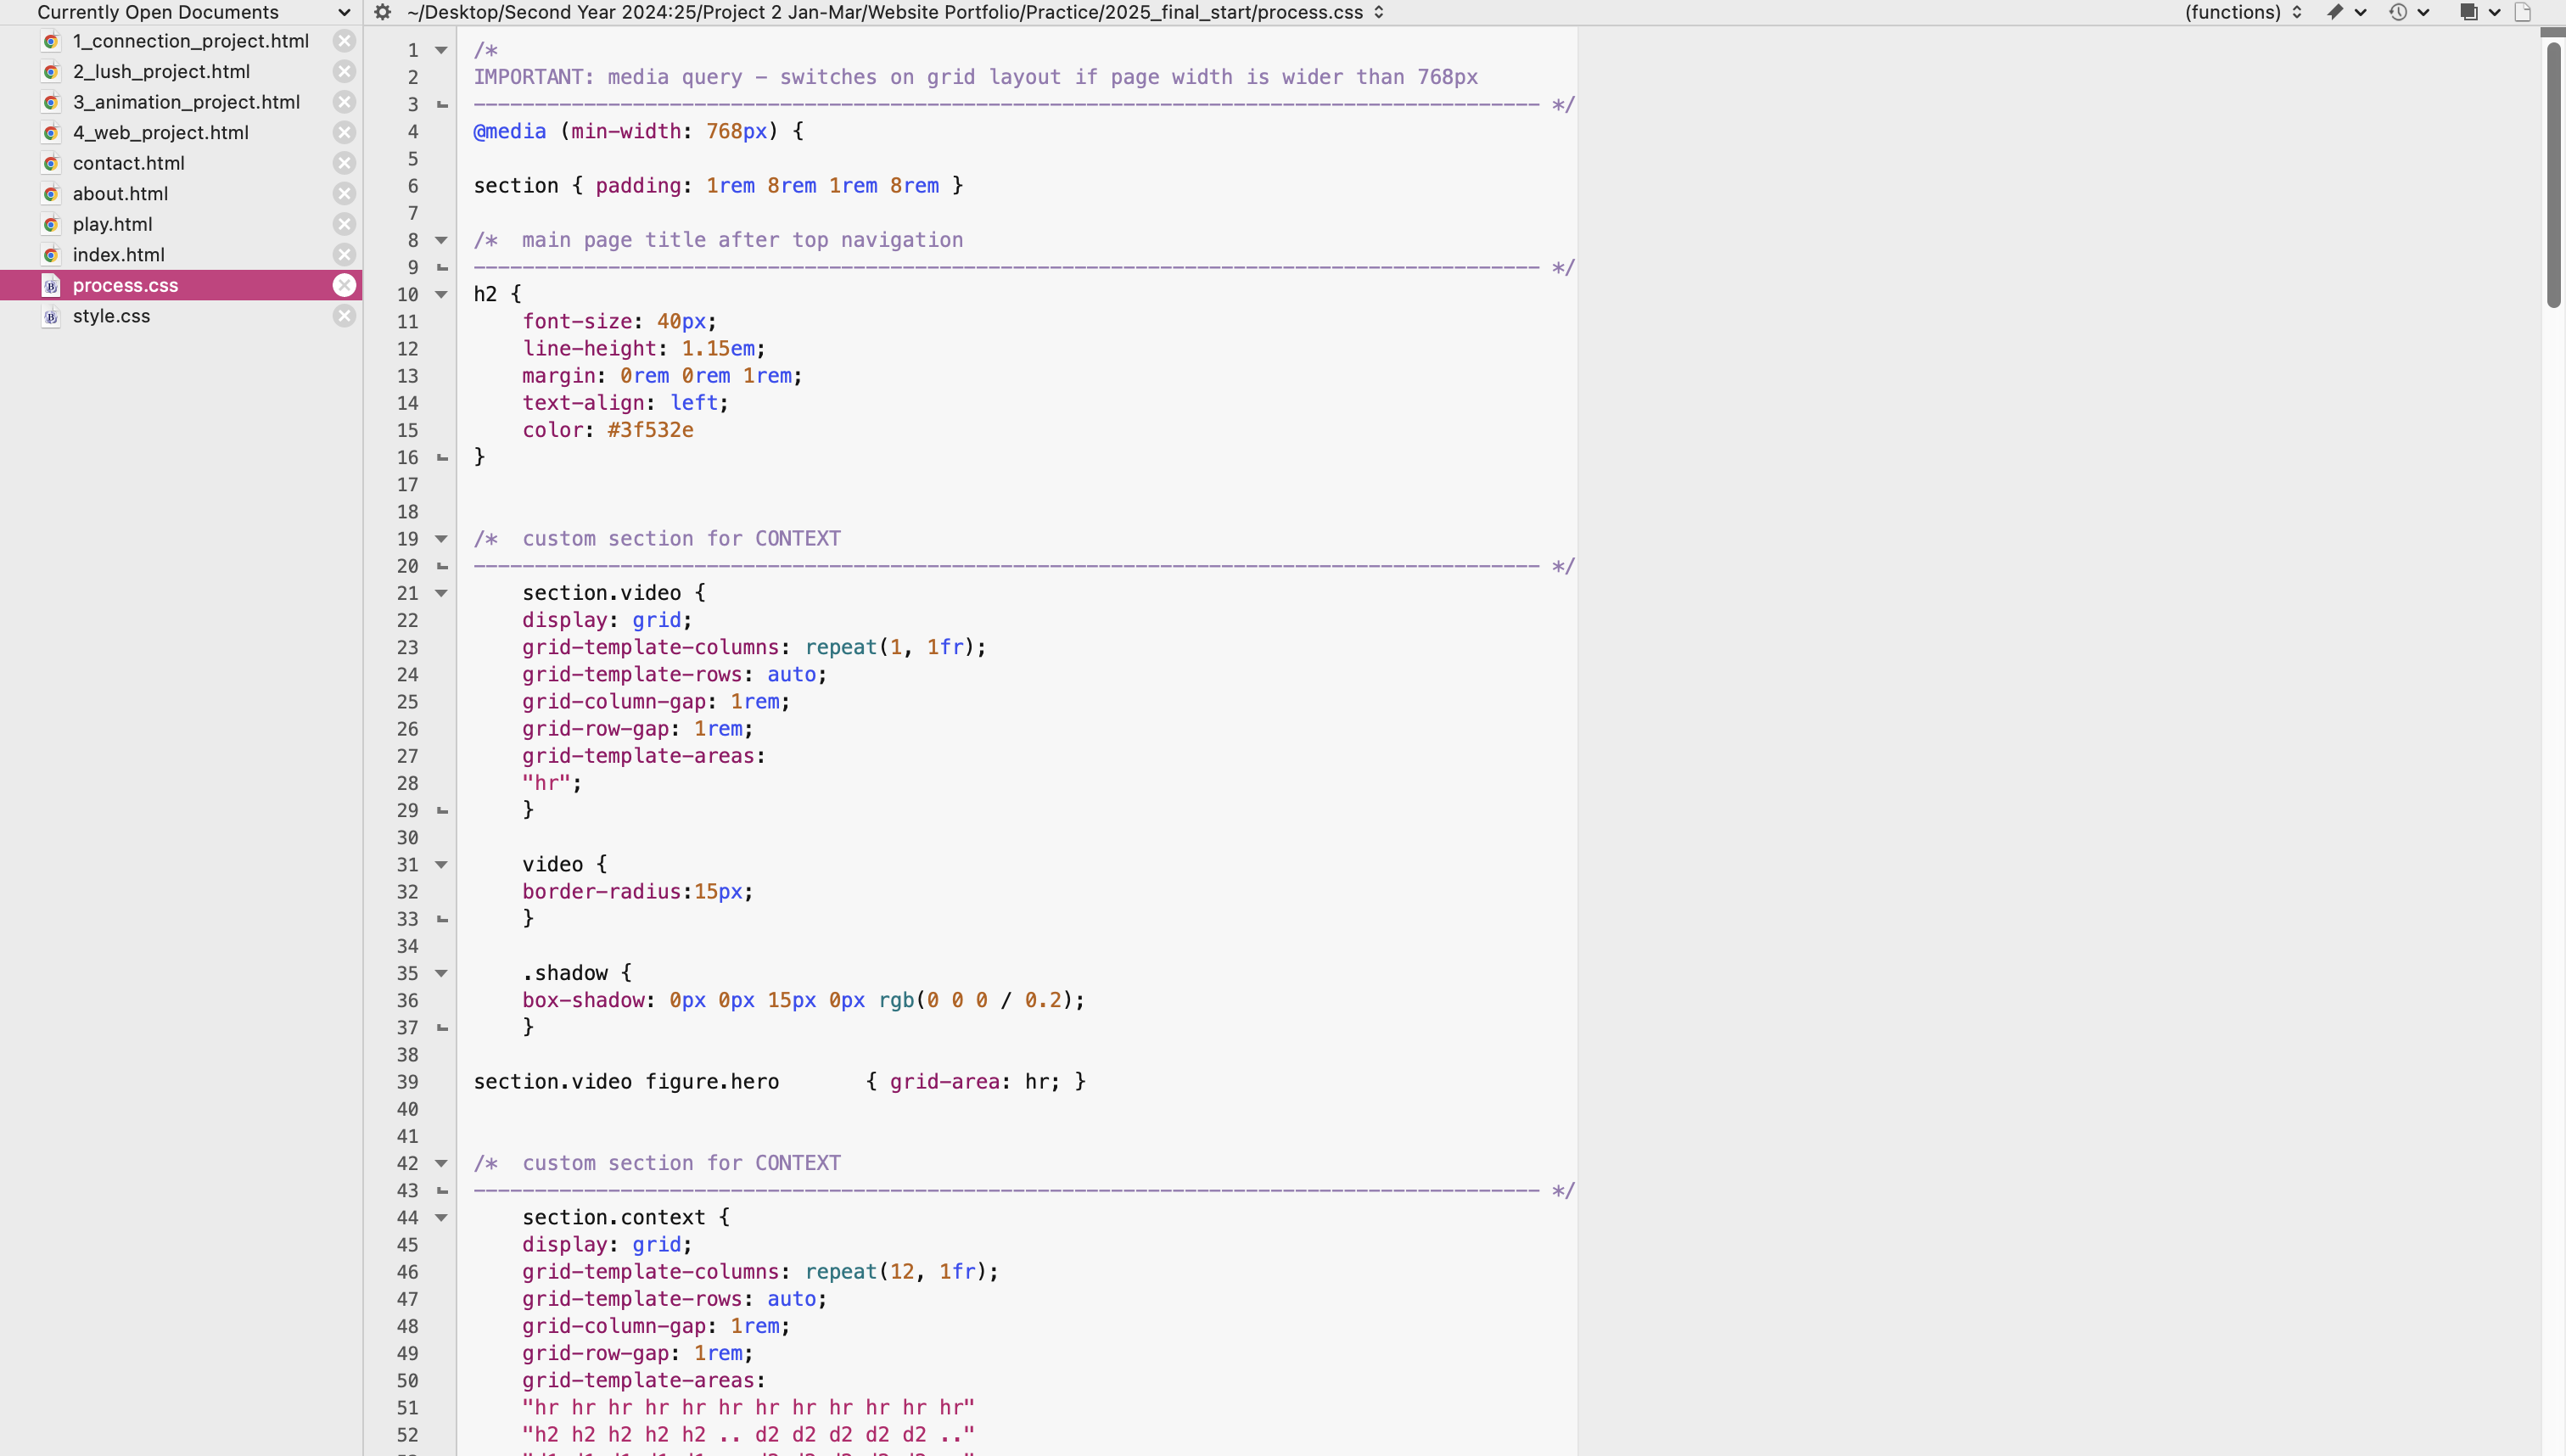Viewport: 2566px width, 1456px height.
Task: Open the includes/counterparts popup icon
Action: (2469, 12)
